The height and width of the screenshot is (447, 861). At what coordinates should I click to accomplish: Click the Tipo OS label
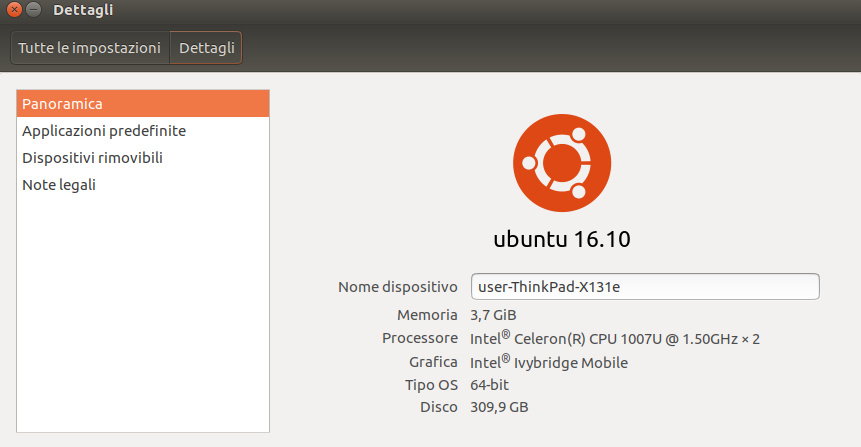(432, 385)
